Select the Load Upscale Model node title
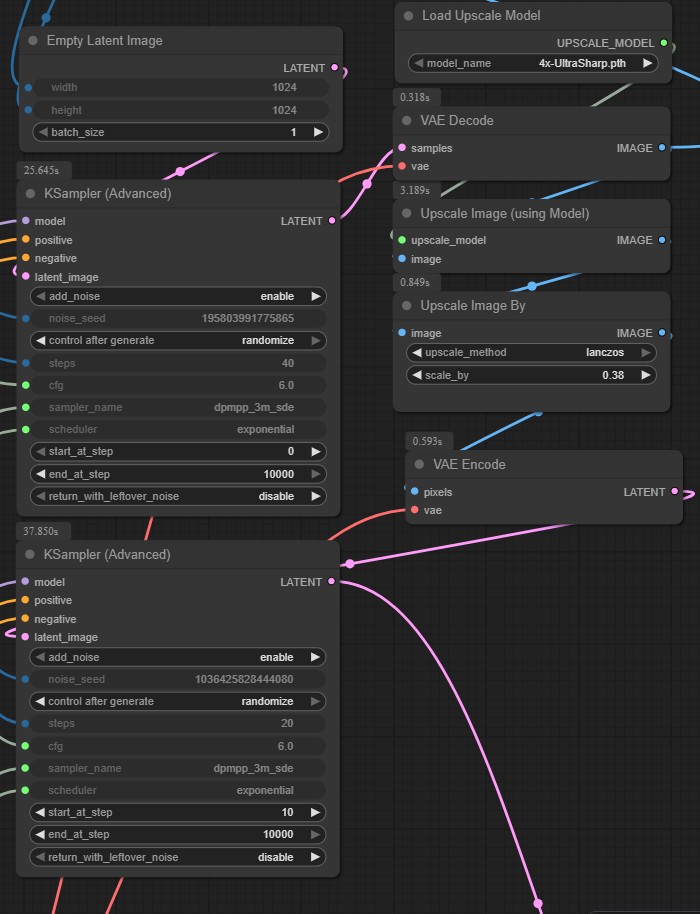The image size is (700, 914). pyautogui.click(x=481, y=16)
